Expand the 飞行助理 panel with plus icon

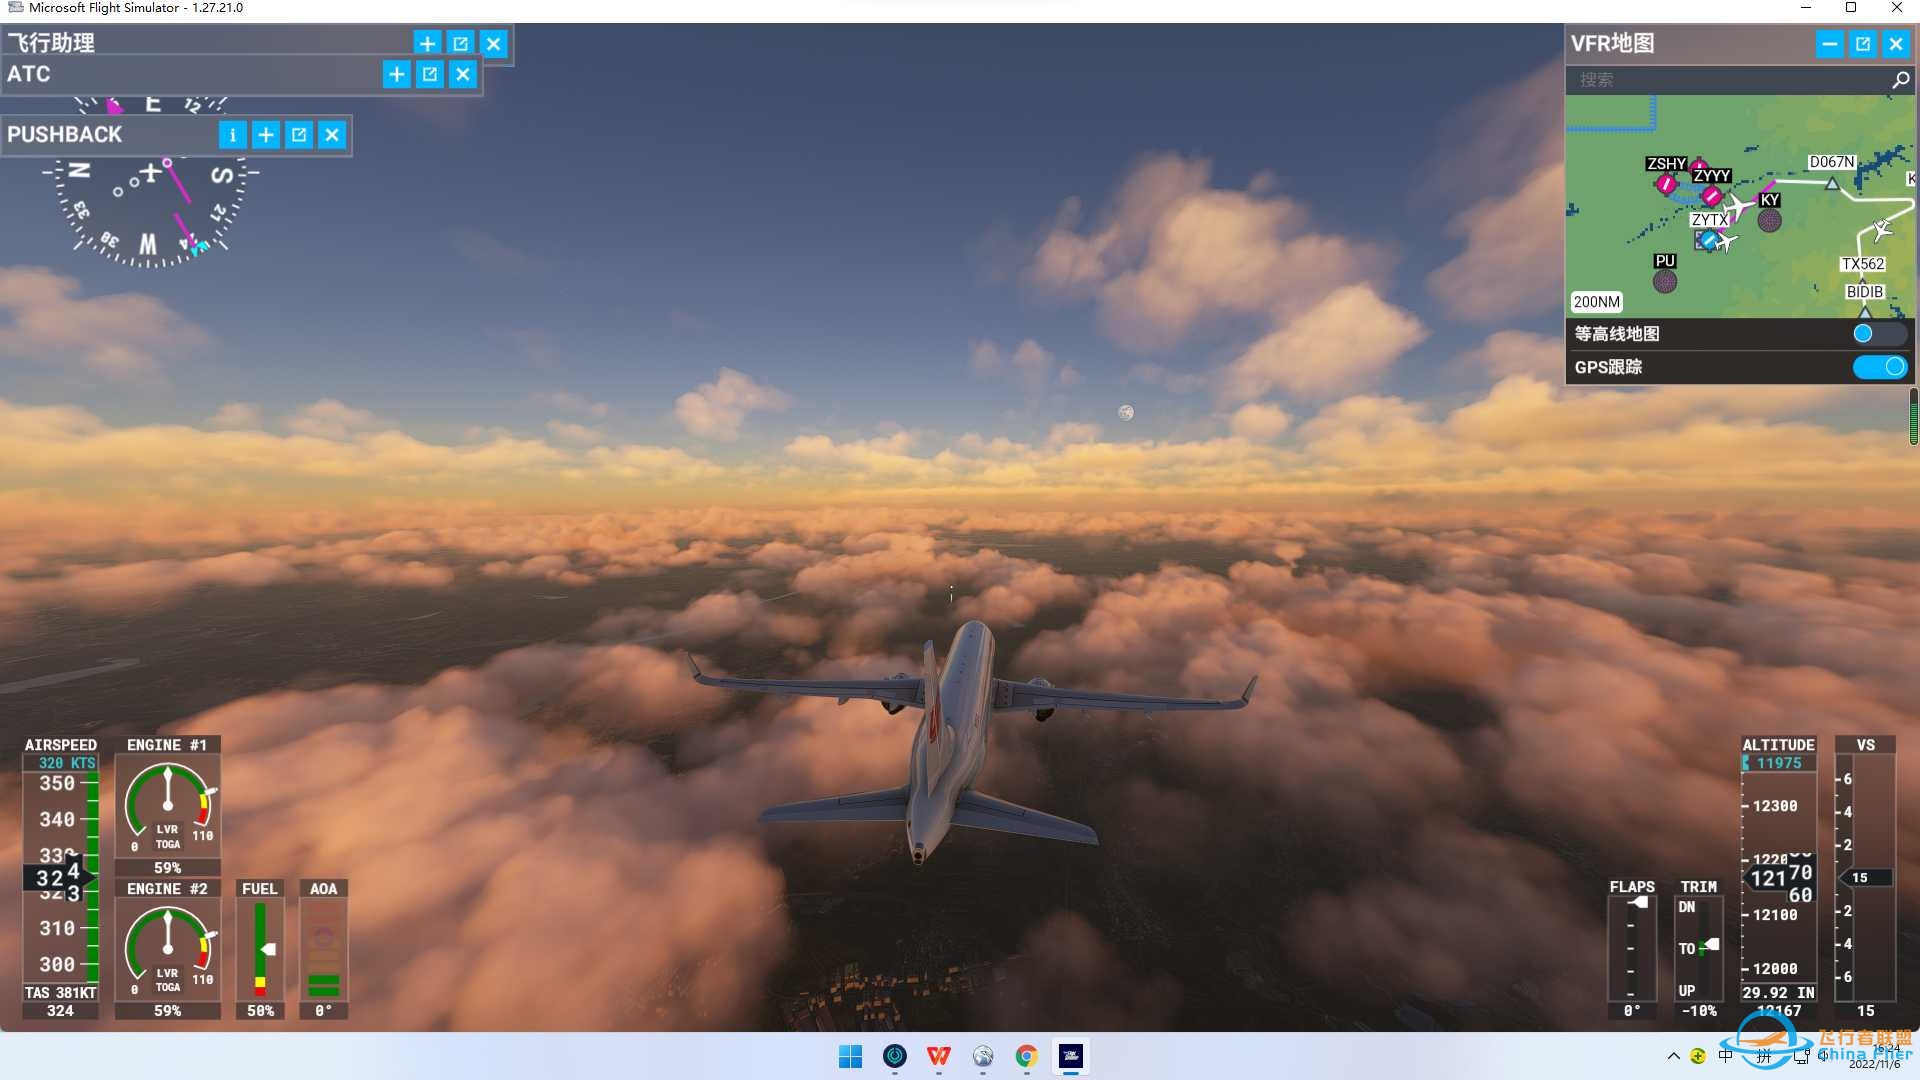coord(427,43)
